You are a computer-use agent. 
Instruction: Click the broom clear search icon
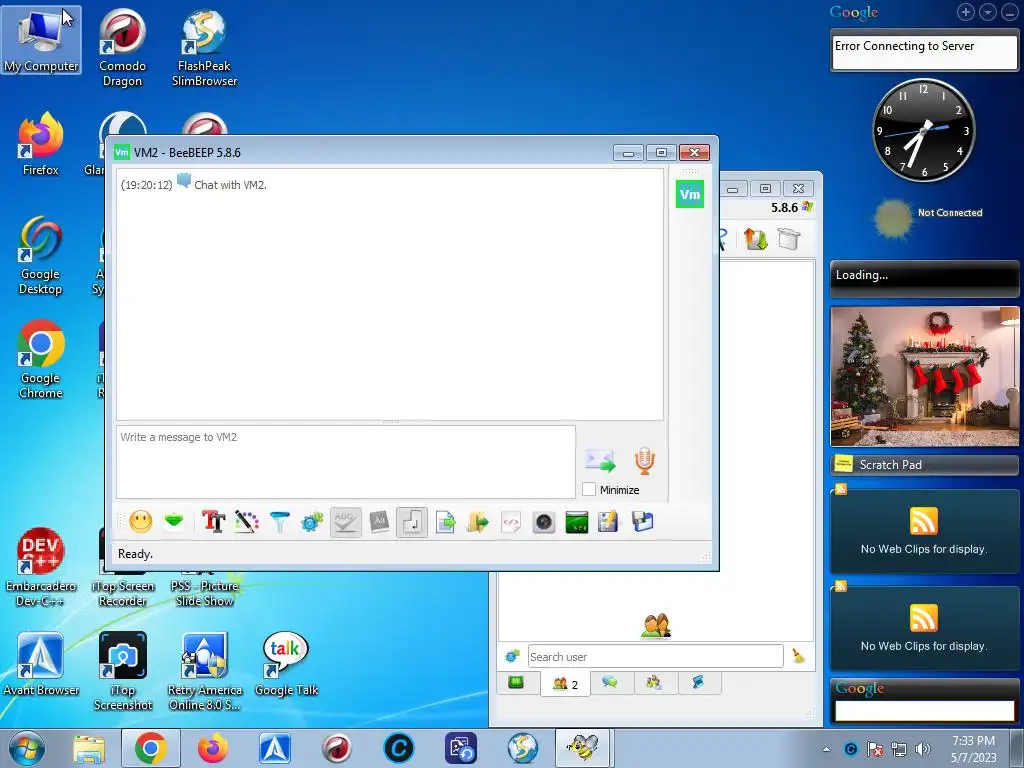(798, 656)
